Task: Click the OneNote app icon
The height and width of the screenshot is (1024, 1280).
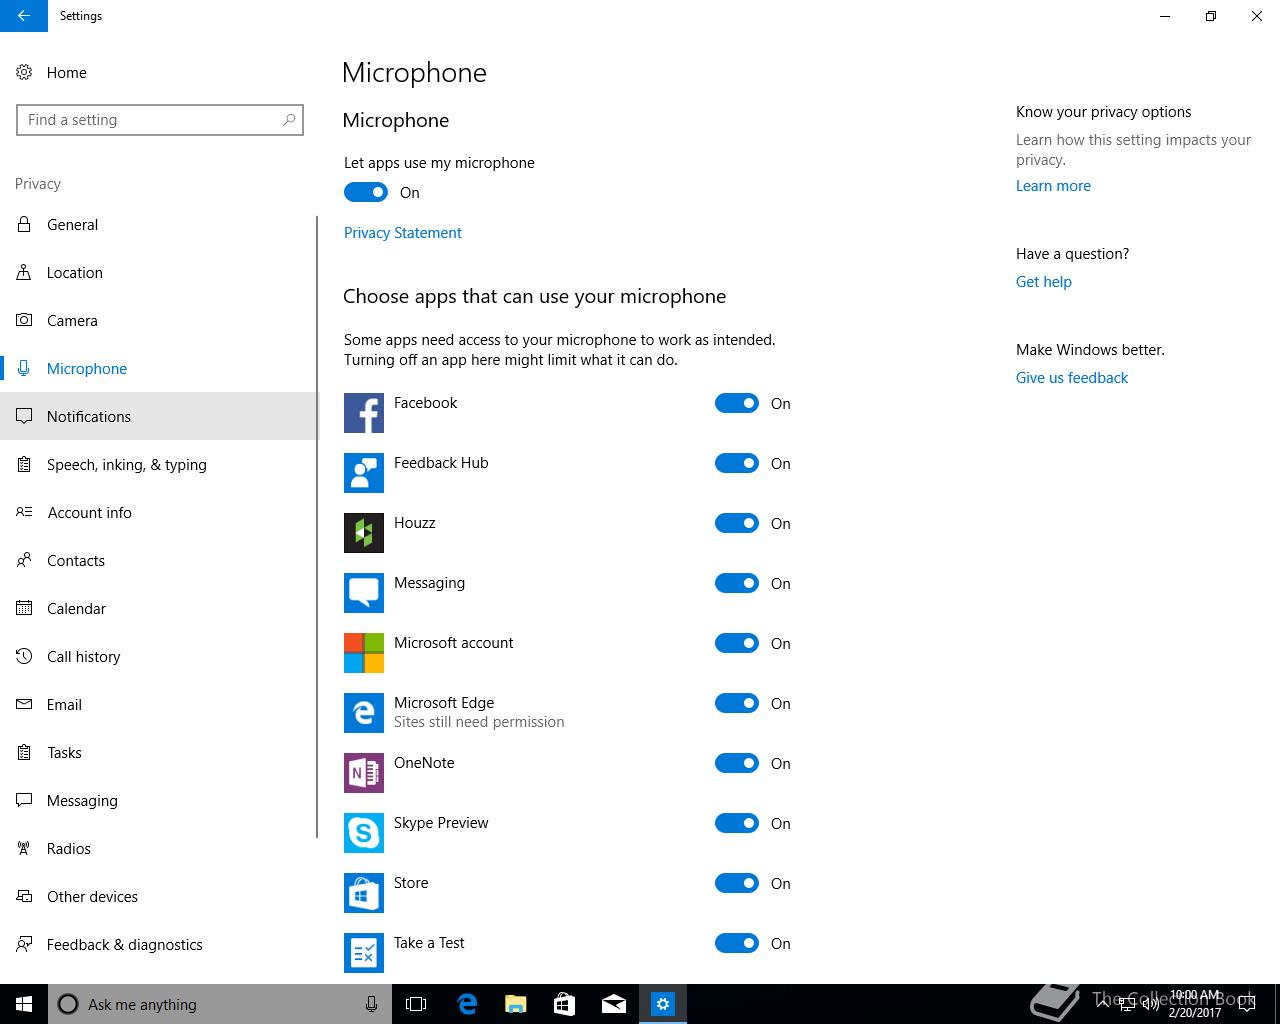Action: pyautogui.click(x=364, y=773)
